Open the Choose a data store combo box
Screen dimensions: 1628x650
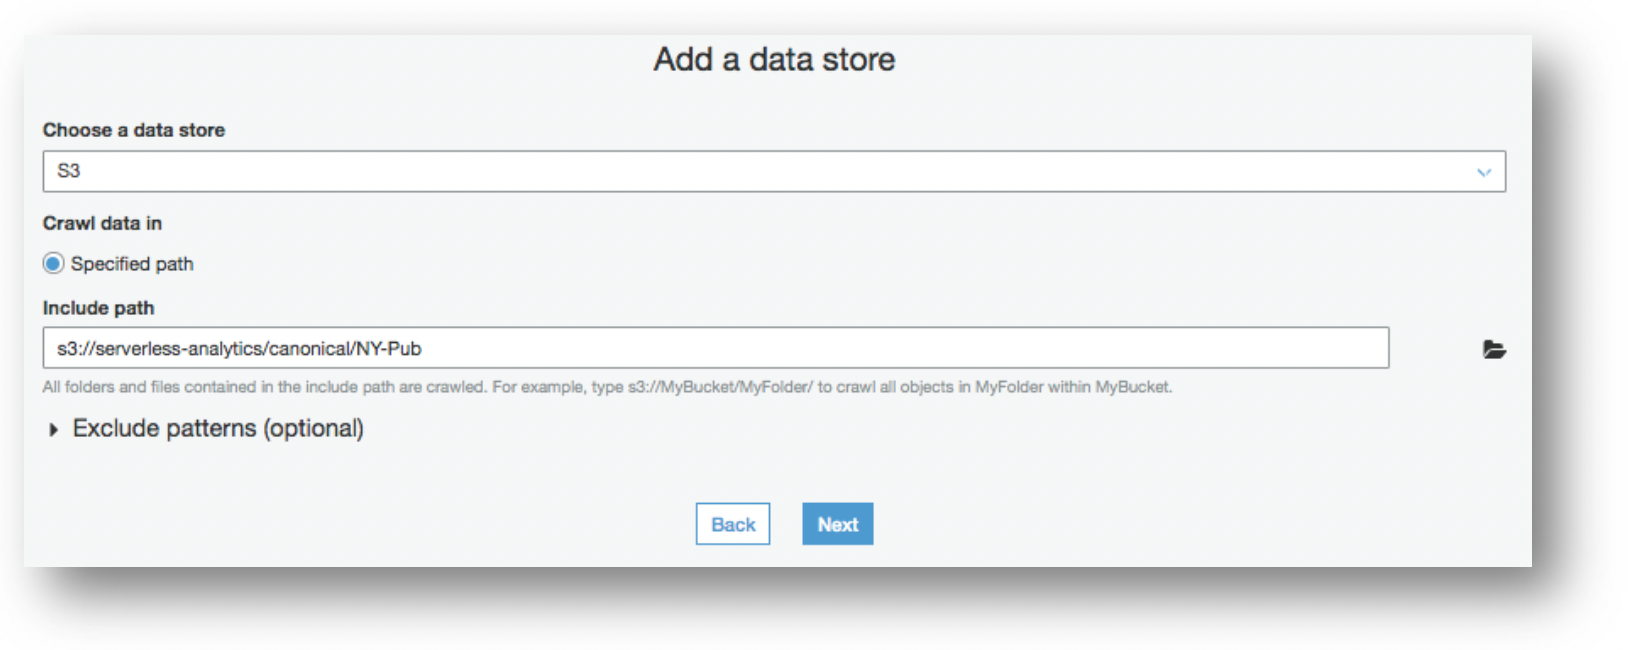pyautogui.click(x=774, y=171)
